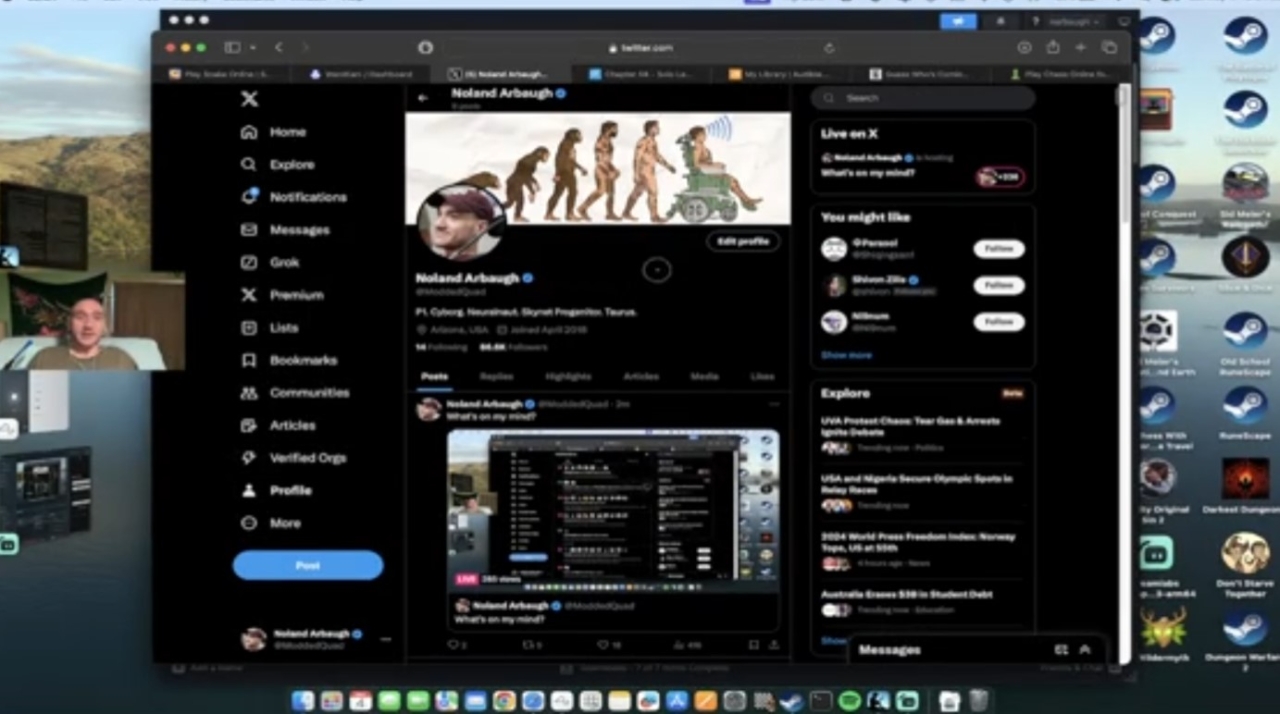Go to Home in the sidebar

click(274, 132)
